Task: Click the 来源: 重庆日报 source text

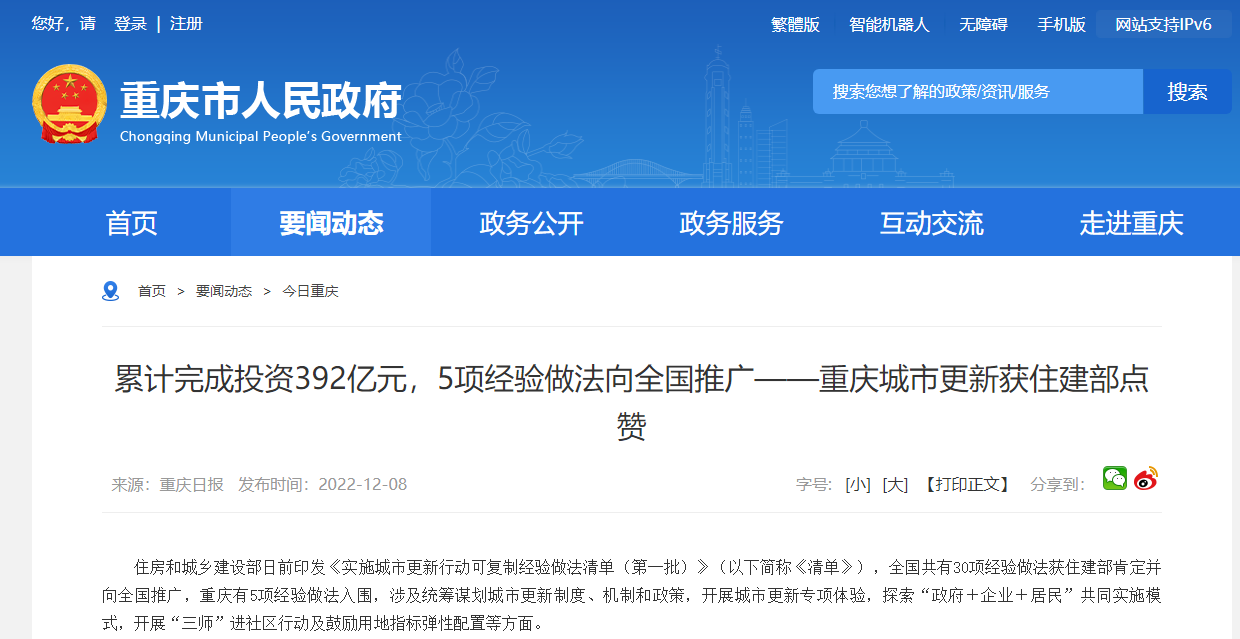Action: 168,485
